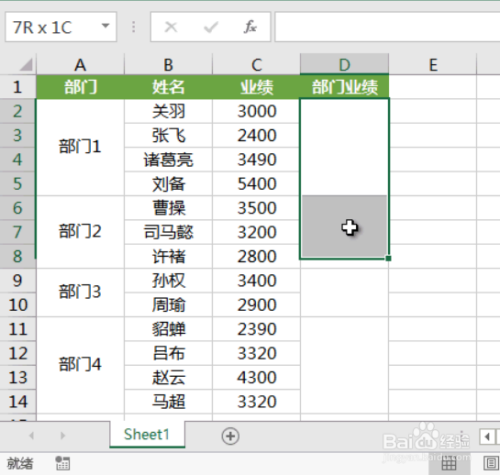This screenshot has width=500, height=475.
Task: Click the cell containing 曹操
Action: (x=168, y=208)
